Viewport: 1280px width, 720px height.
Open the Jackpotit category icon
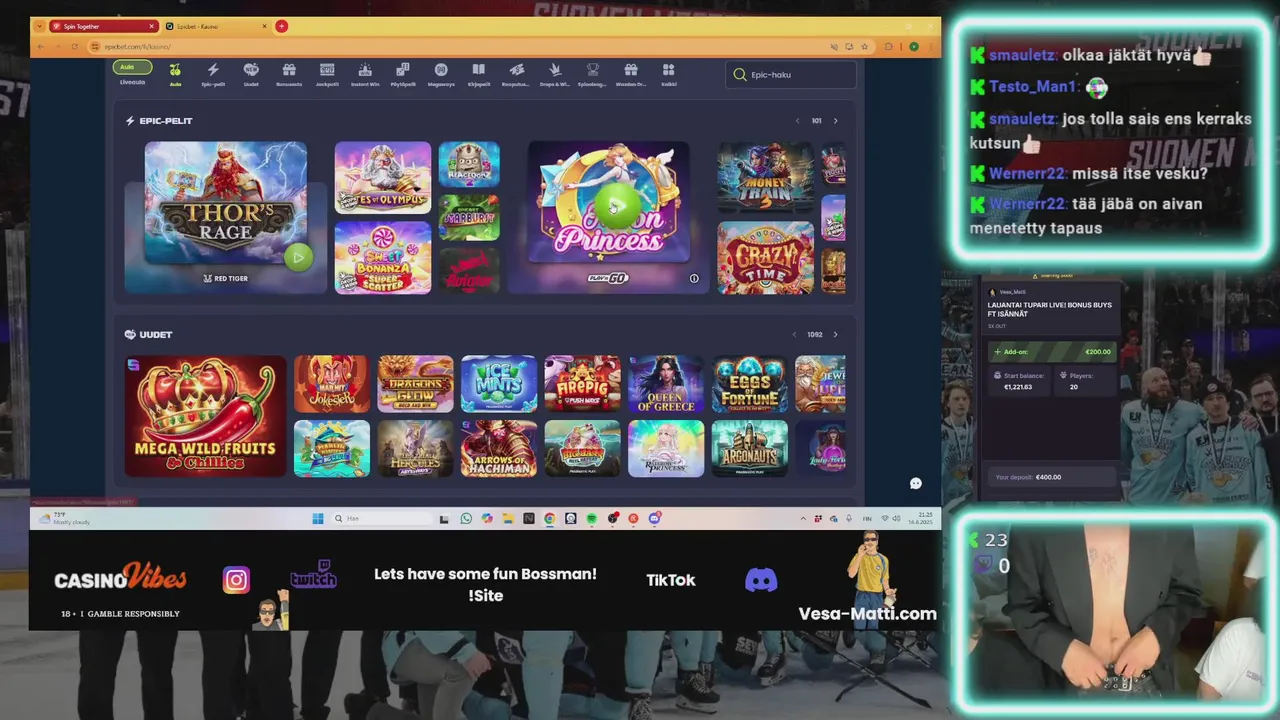click(x=327, y=74)
